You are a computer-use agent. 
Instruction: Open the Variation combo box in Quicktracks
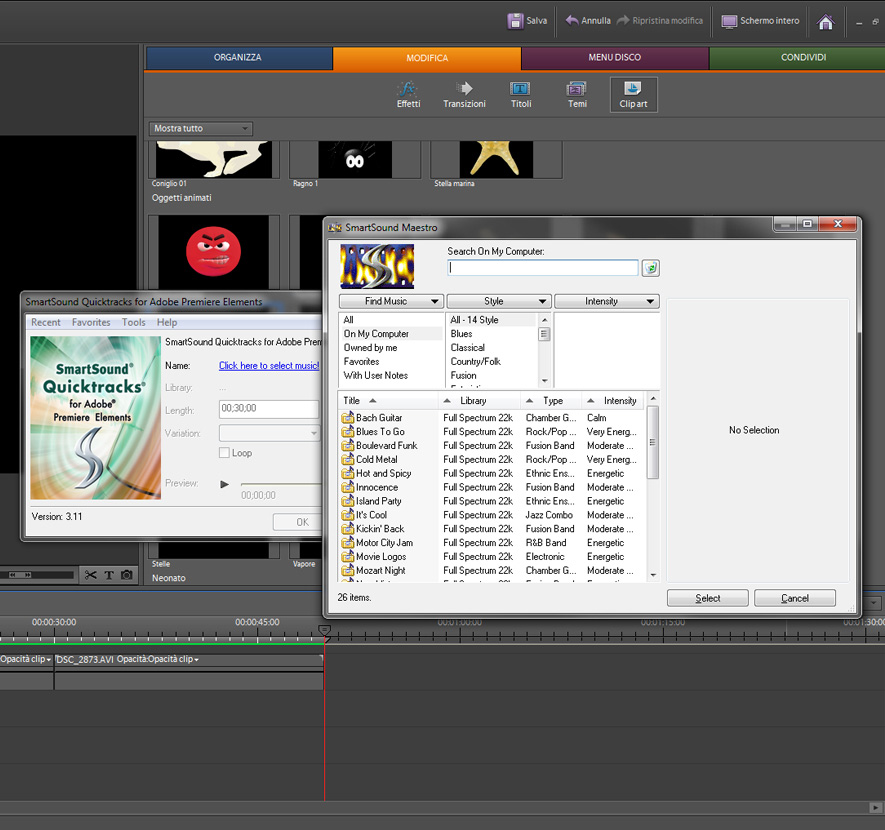(x=269, y=433)
